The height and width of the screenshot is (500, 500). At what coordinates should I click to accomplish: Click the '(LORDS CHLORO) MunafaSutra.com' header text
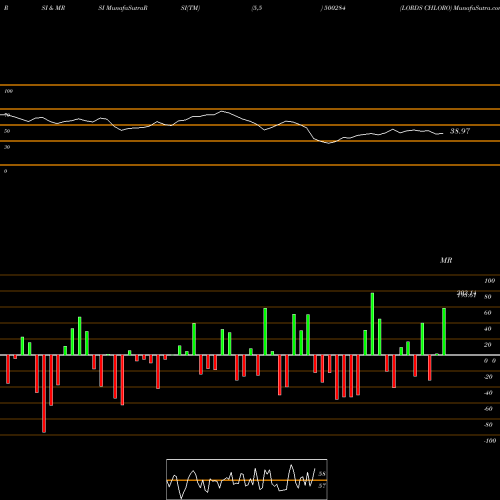(450, 8)
